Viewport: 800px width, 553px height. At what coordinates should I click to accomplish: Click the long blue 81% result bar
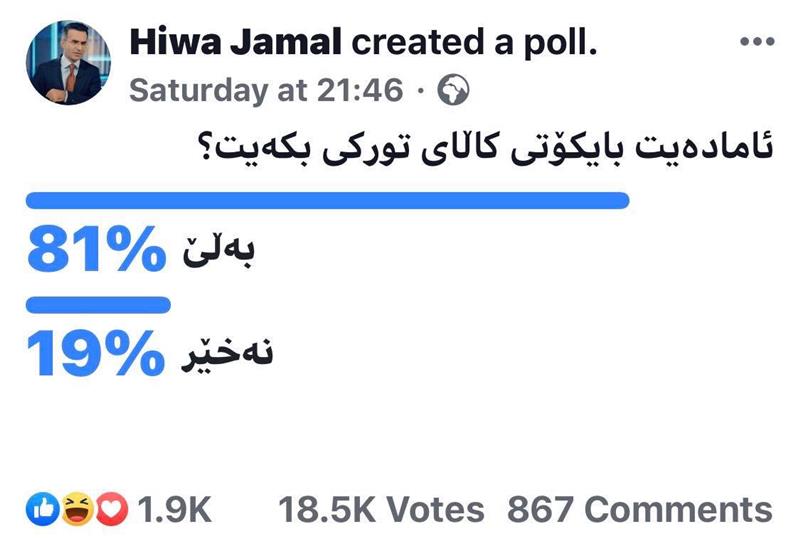tap(327, 201)
